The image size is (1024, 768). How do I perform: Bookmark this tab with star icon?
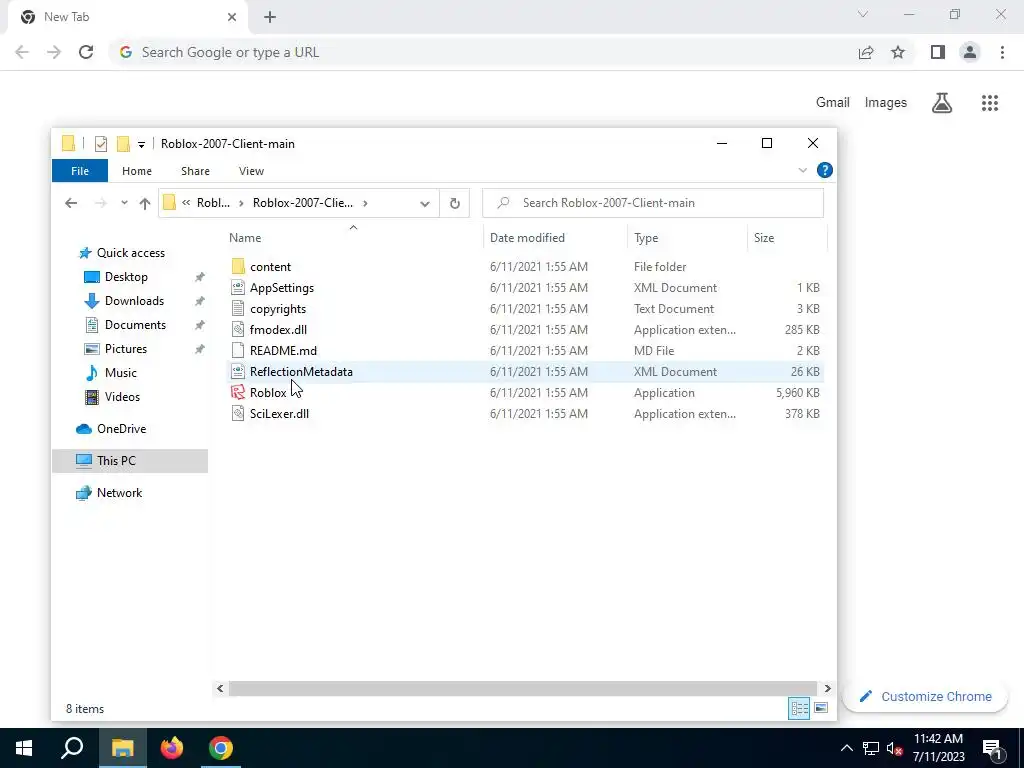point(898,52)
